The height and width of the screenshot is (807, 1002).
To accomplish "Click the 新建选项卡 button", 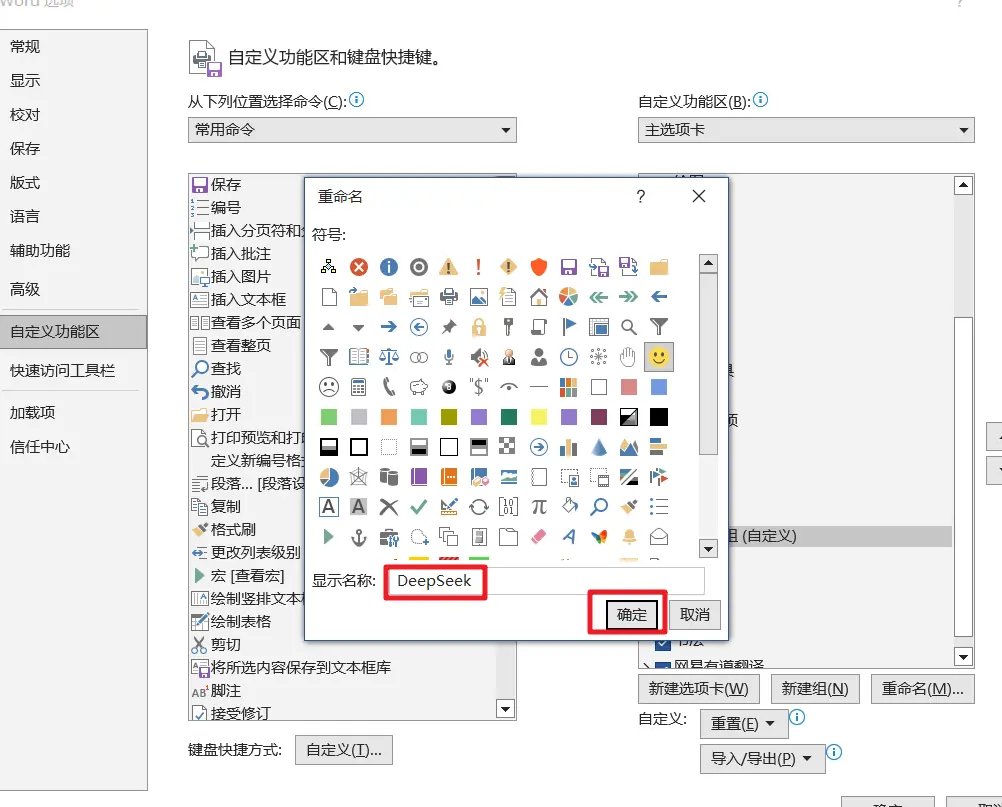I will tap(698, 689).
